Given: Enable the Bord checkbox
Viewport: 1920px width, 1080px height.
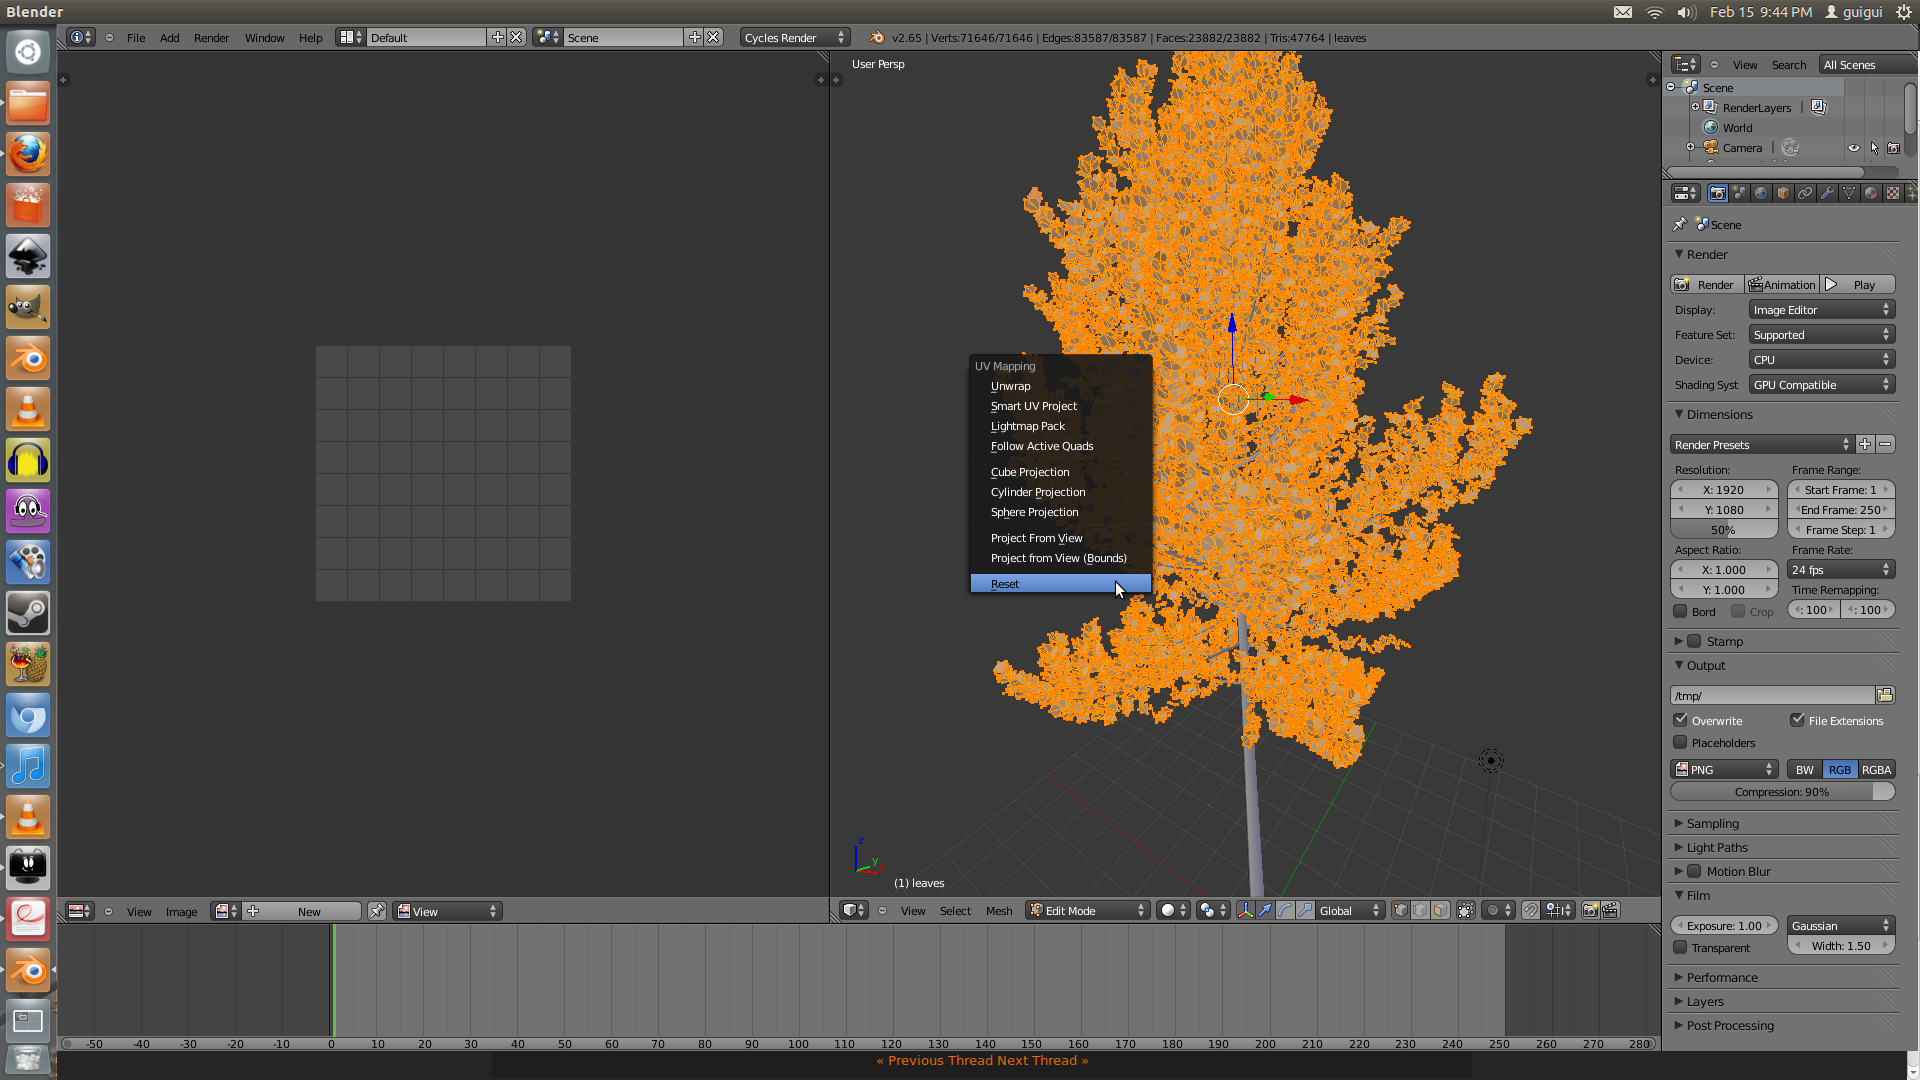Looking at the screenshot, I should point(1680,611).
